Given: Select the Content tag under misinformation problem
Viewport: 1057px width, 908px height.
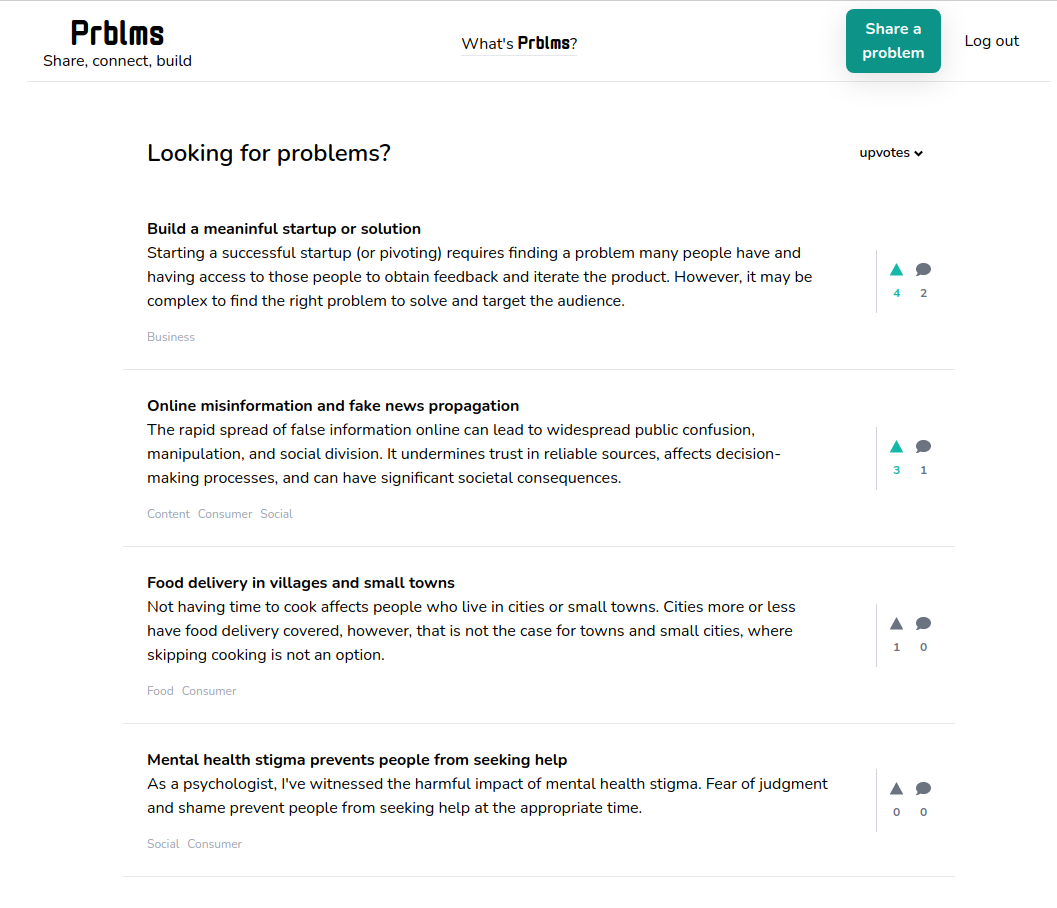Looking at the screenshot, I should 169,514.
